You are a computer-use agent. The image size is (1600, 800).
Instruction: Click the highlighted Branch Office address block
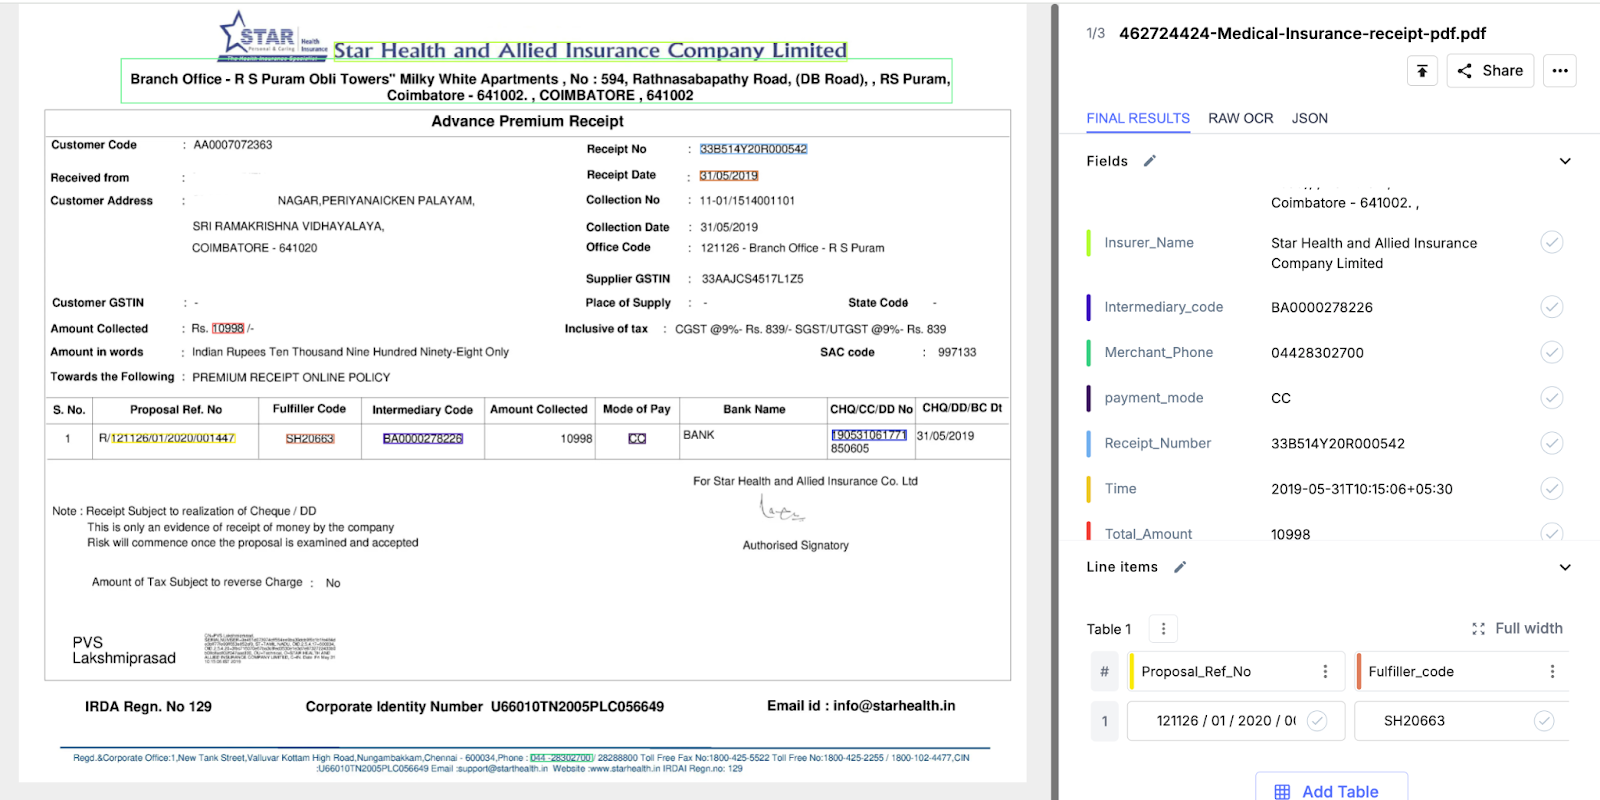[x=537, y=82]
